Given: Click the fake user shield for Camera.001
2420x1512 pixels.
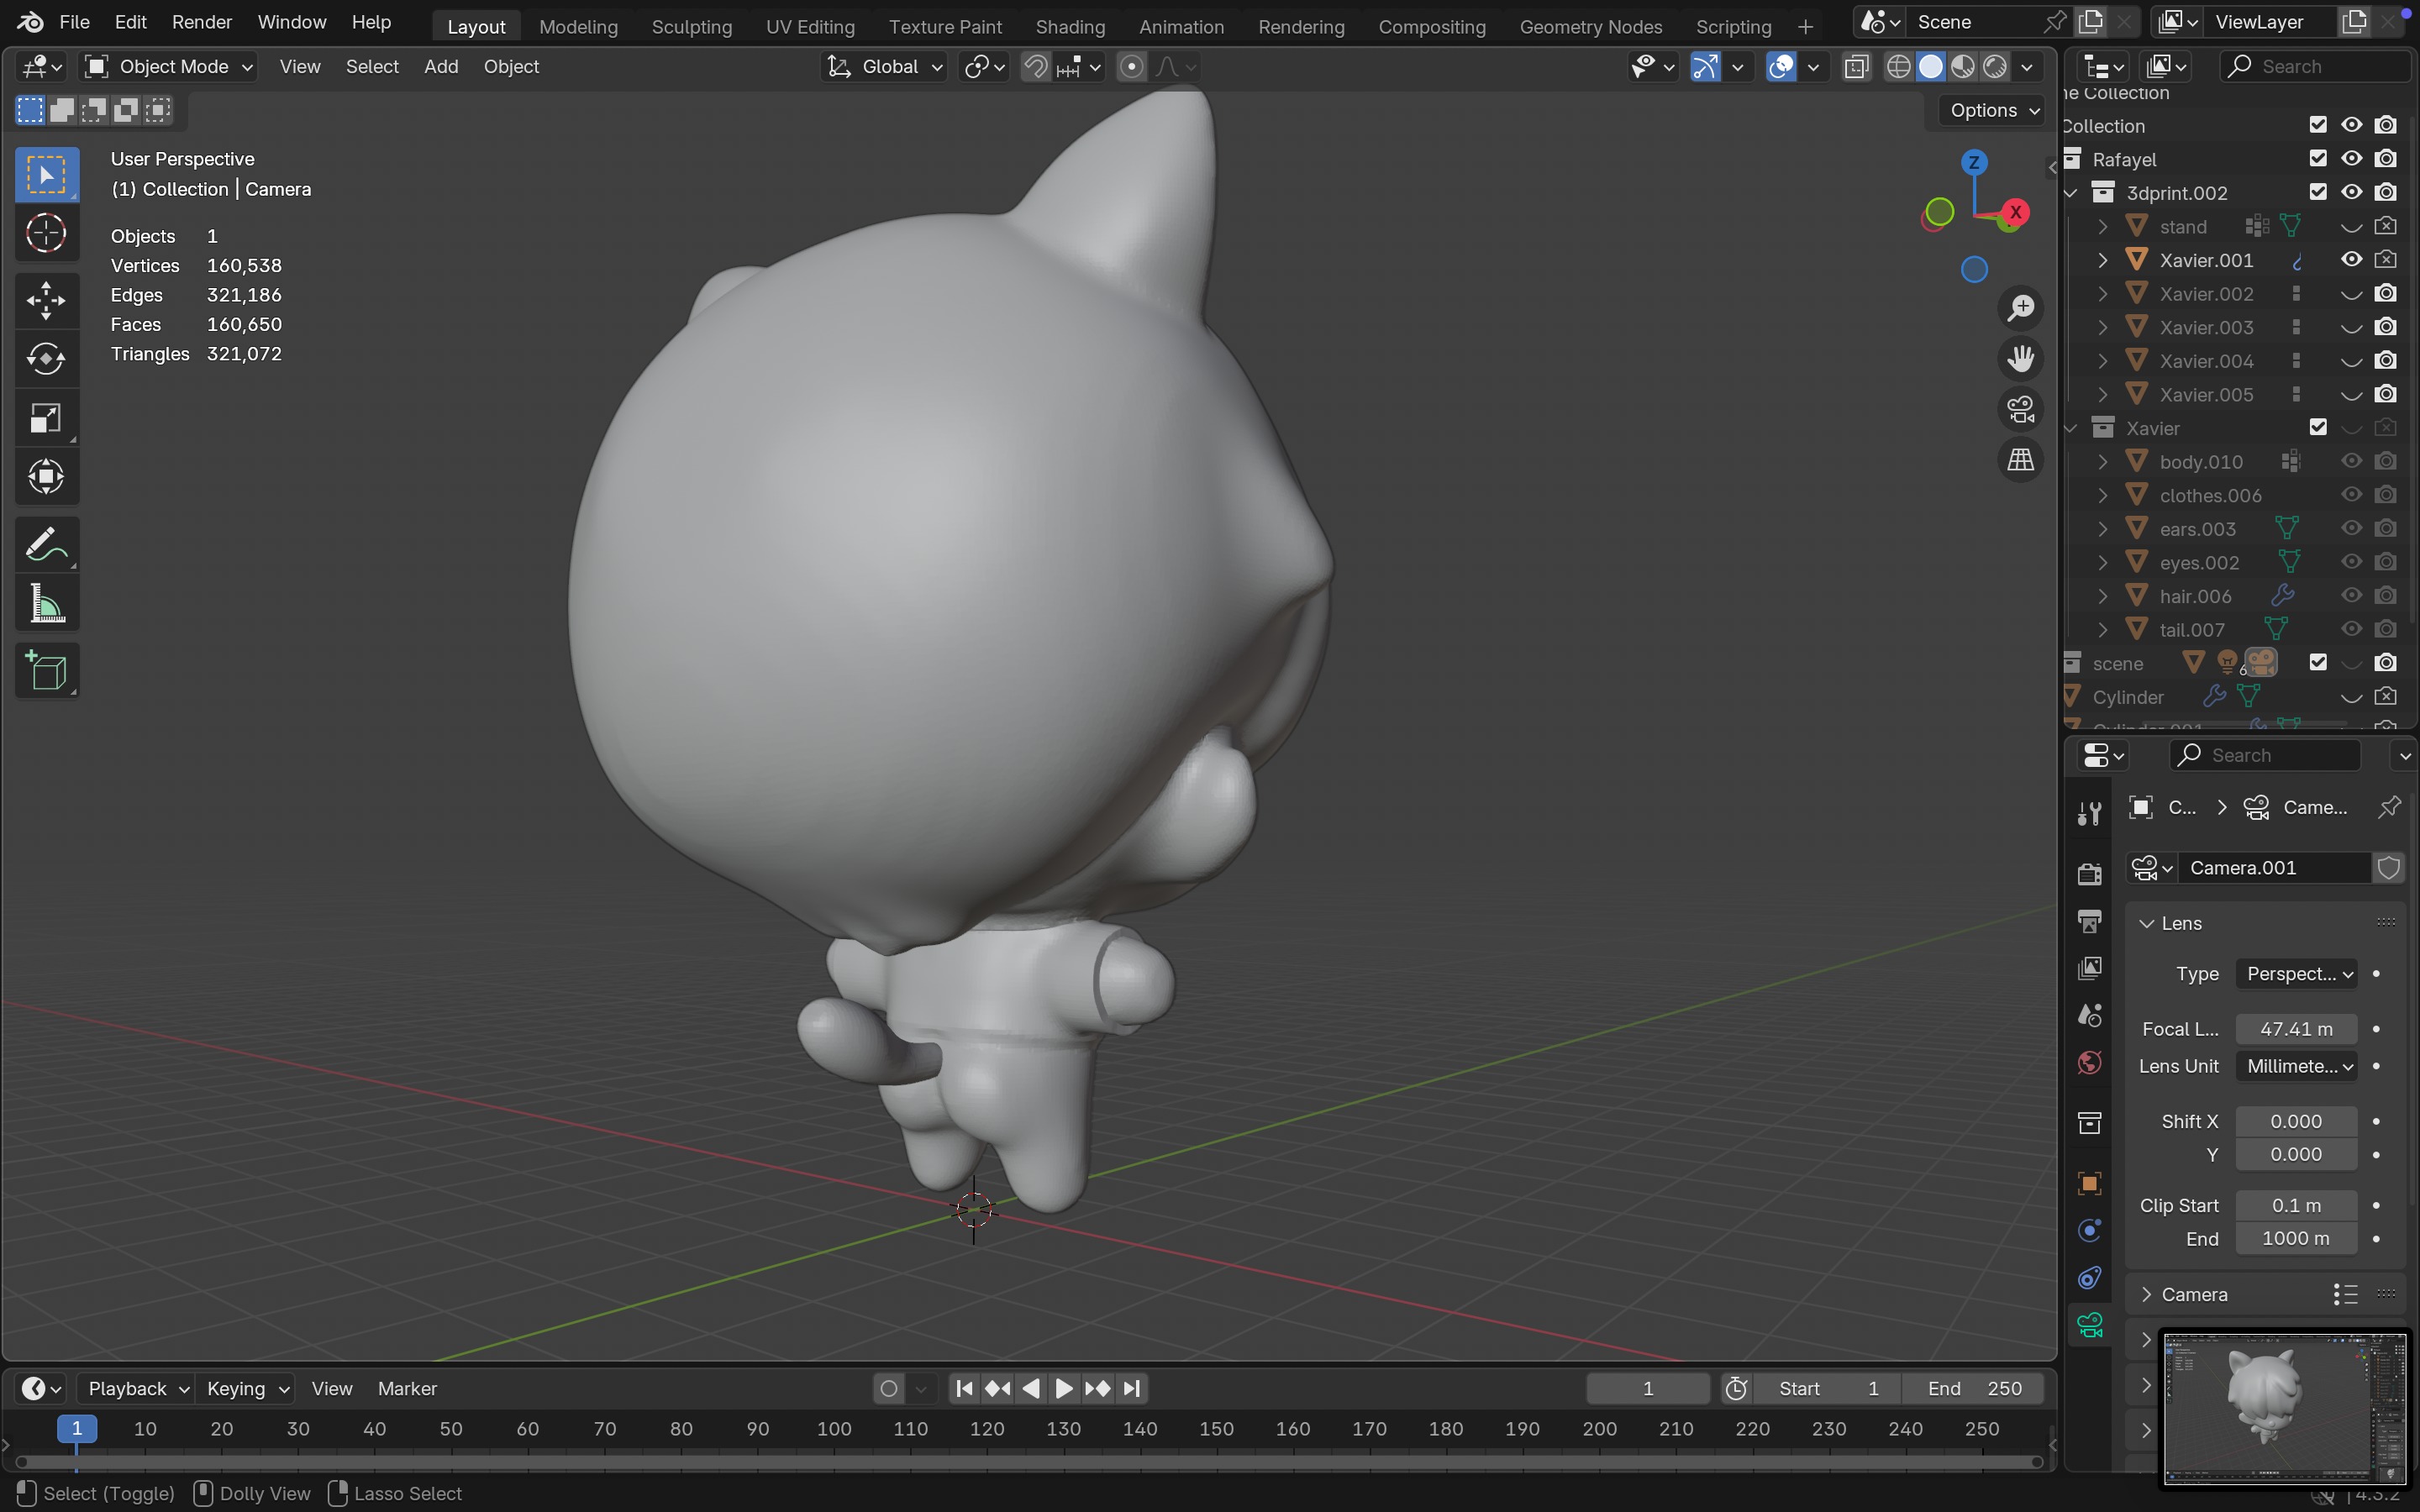Looking at the screenshot, I should pos(2389,868).
